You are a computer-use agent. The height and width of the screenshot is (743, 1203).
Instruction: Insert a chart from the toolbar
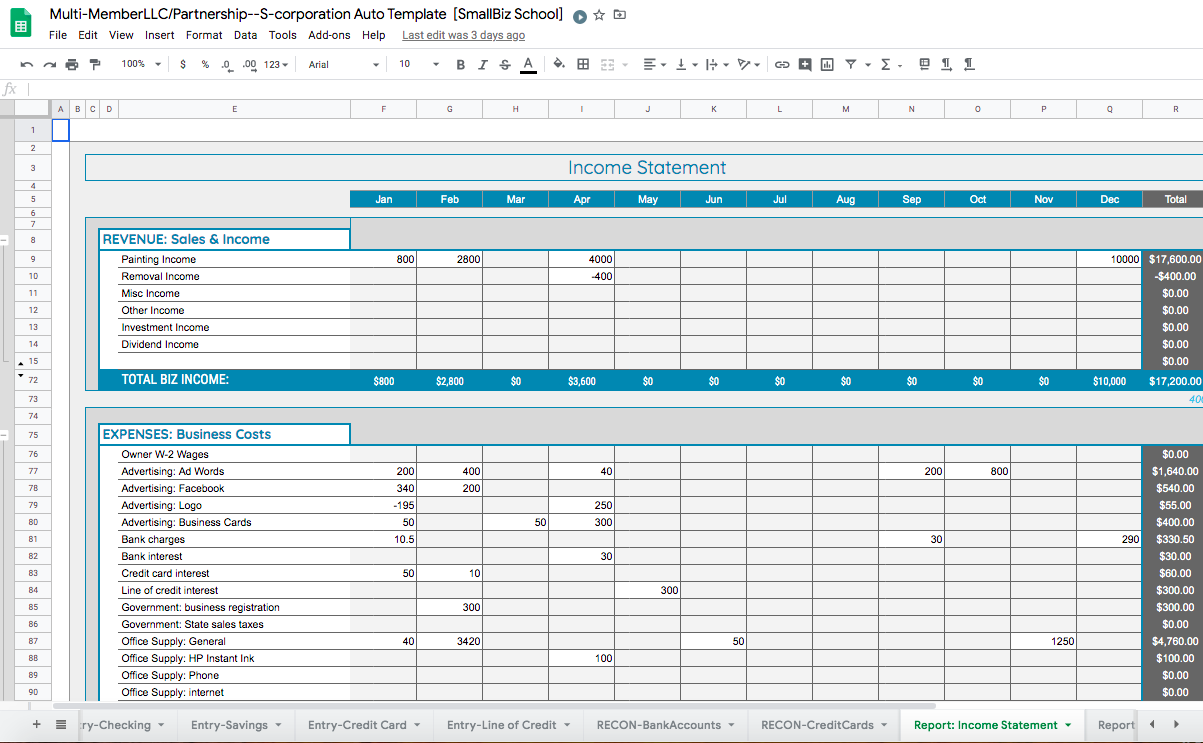[827, 64]
